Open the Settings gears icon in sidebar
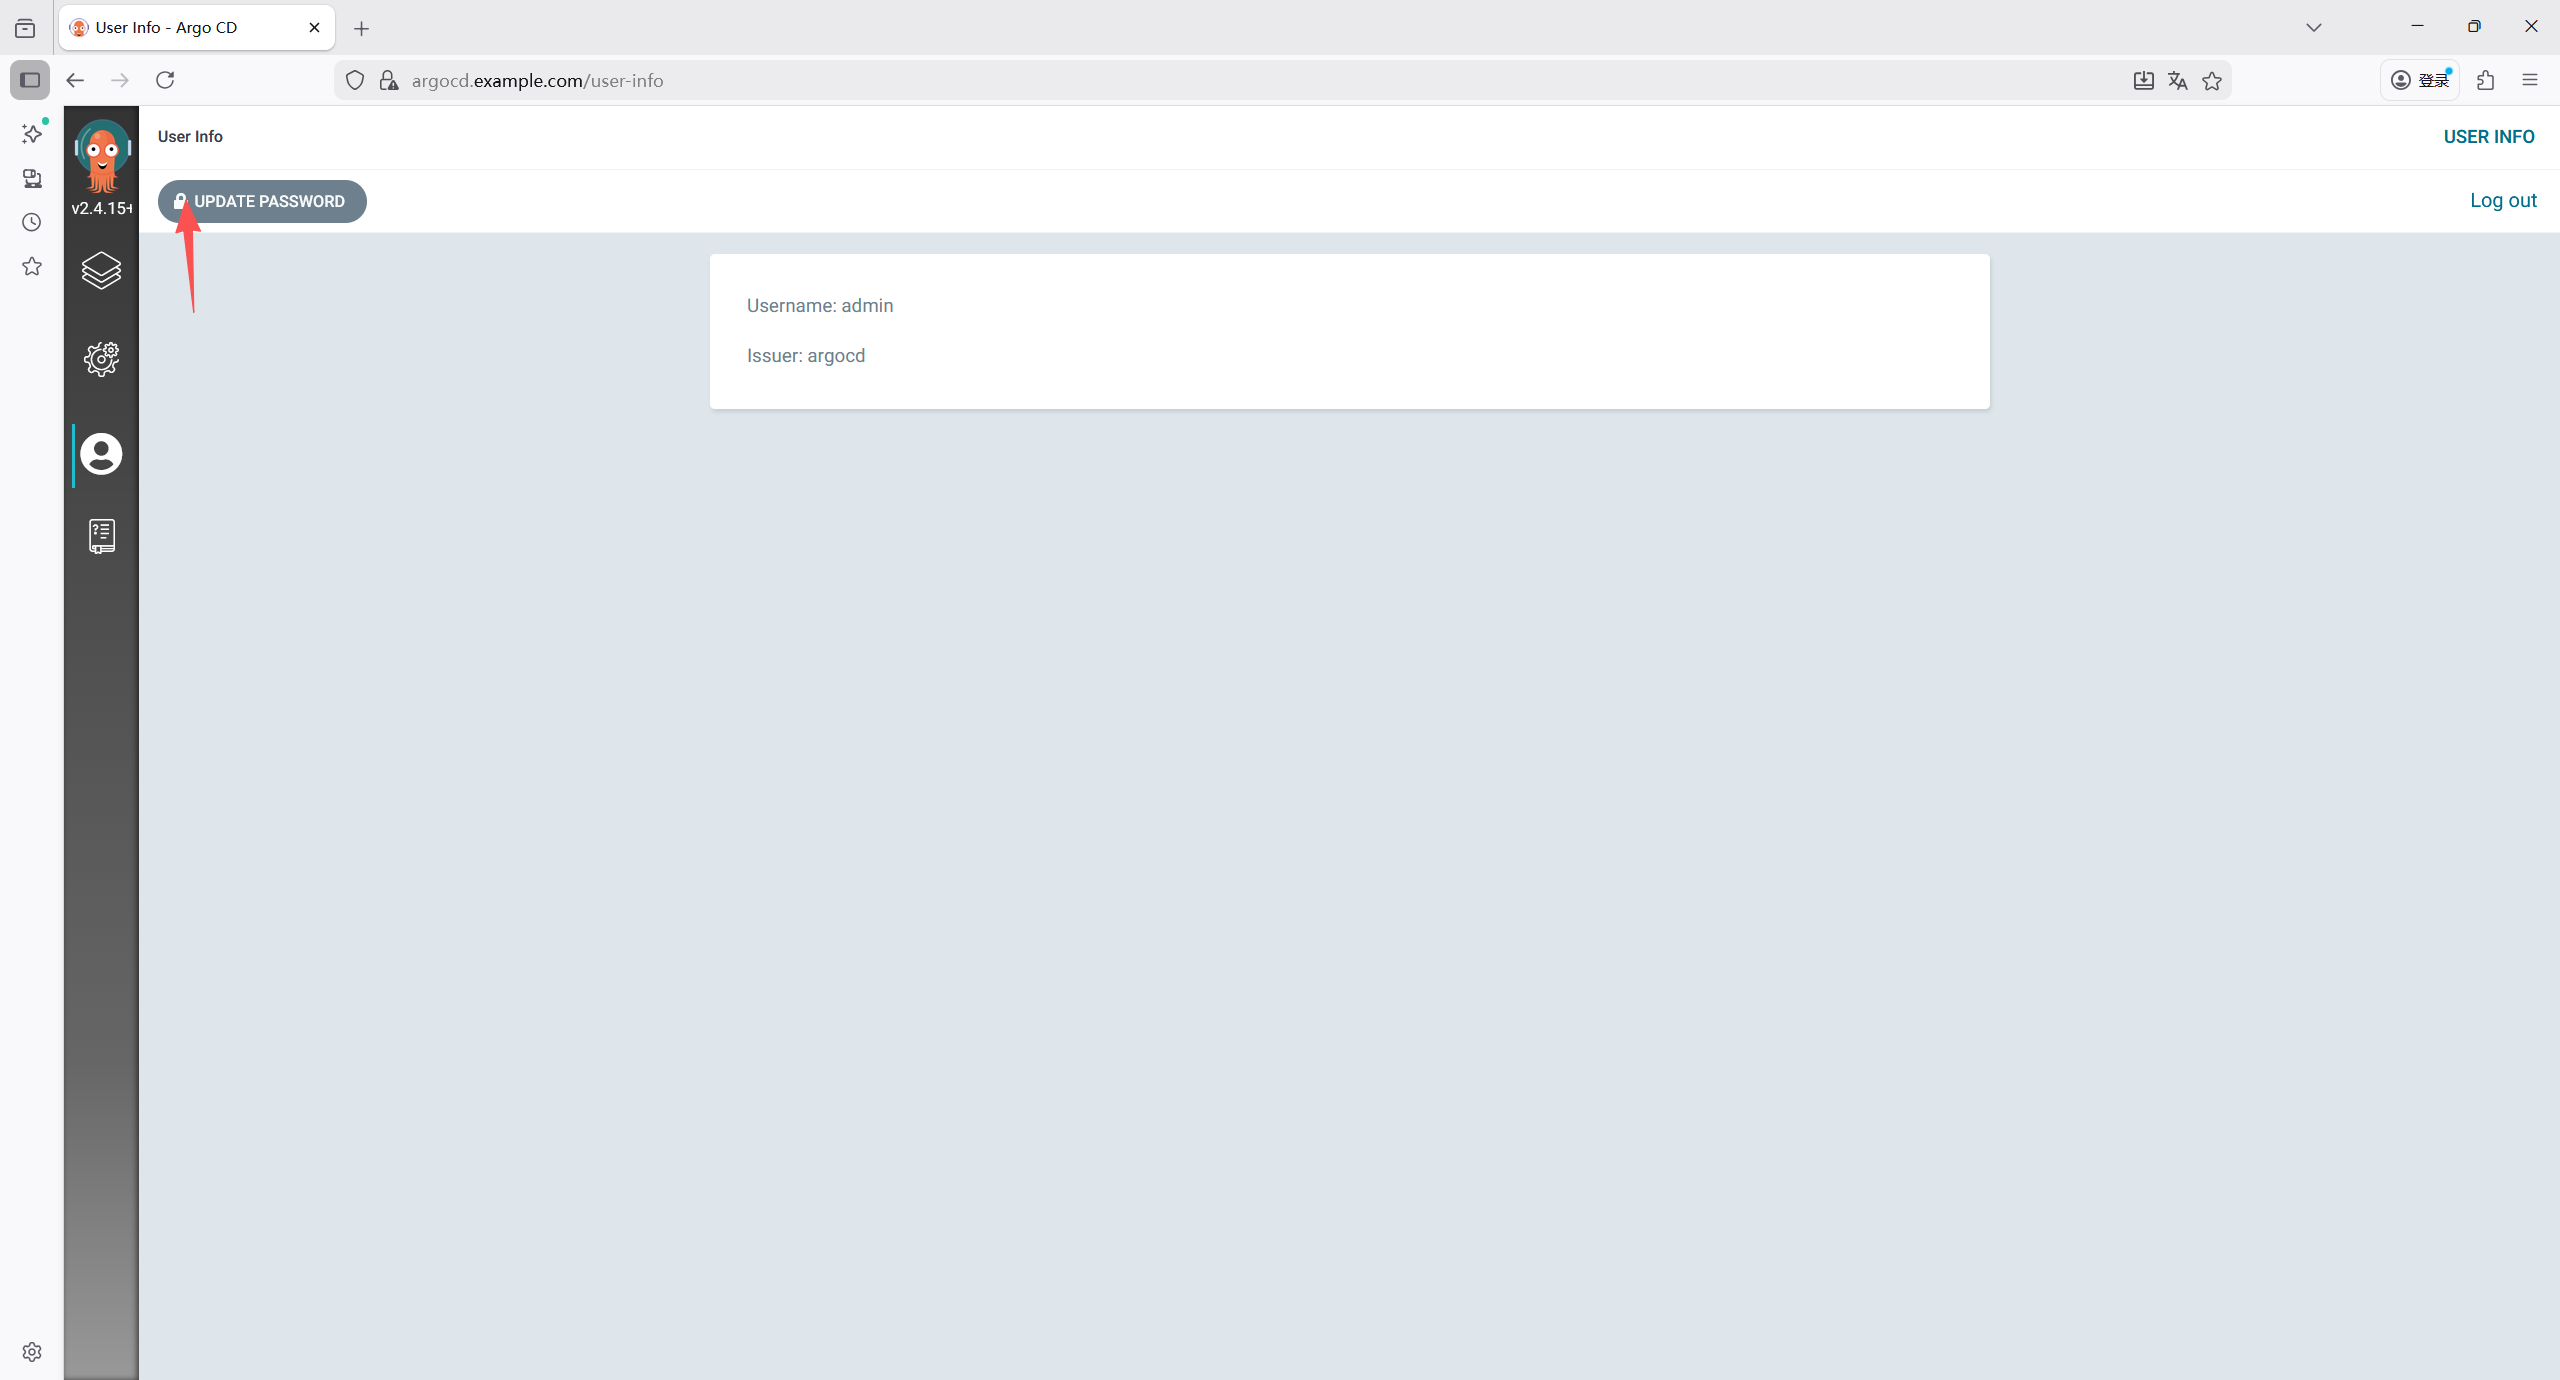 [101, 358]
